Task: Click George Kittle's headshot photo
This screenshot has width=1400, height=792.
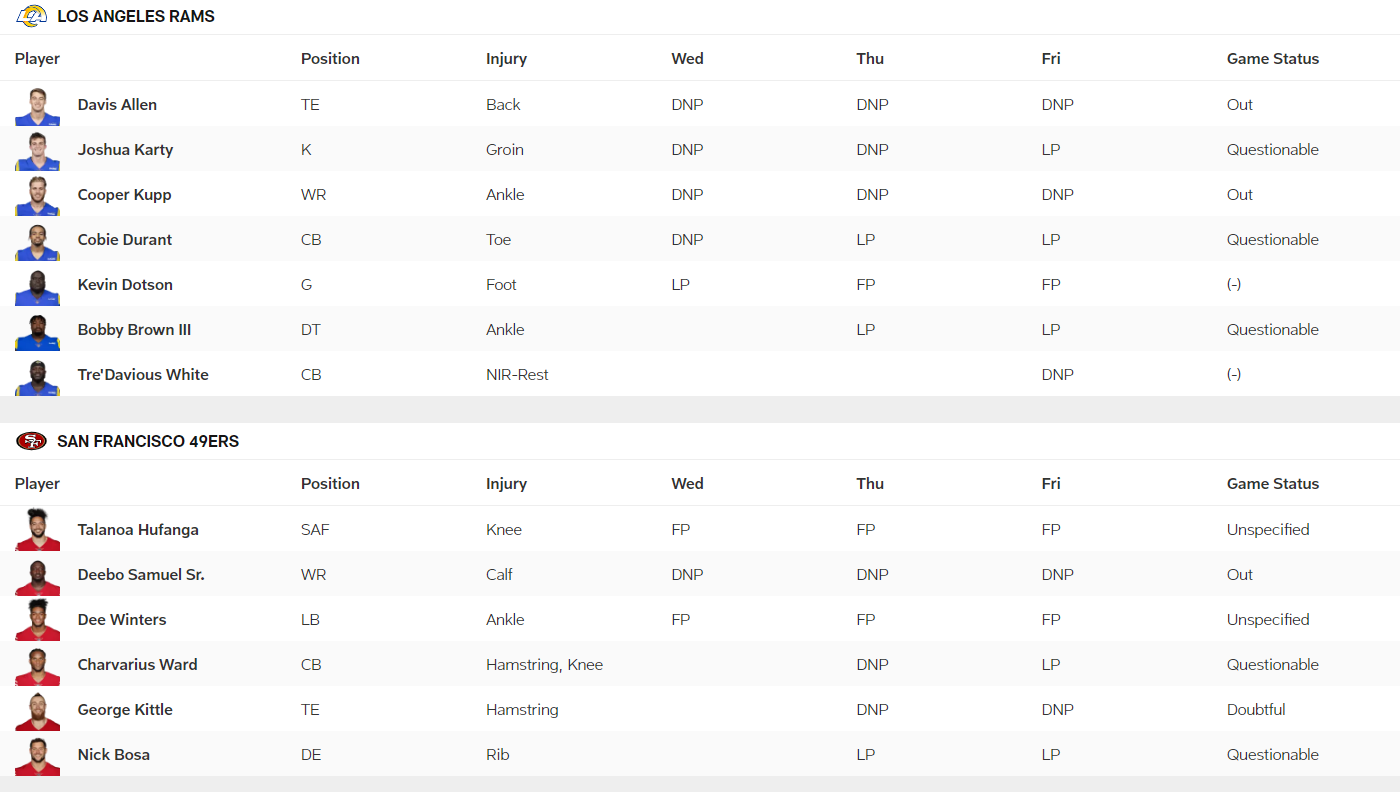Action: [37, 710]
